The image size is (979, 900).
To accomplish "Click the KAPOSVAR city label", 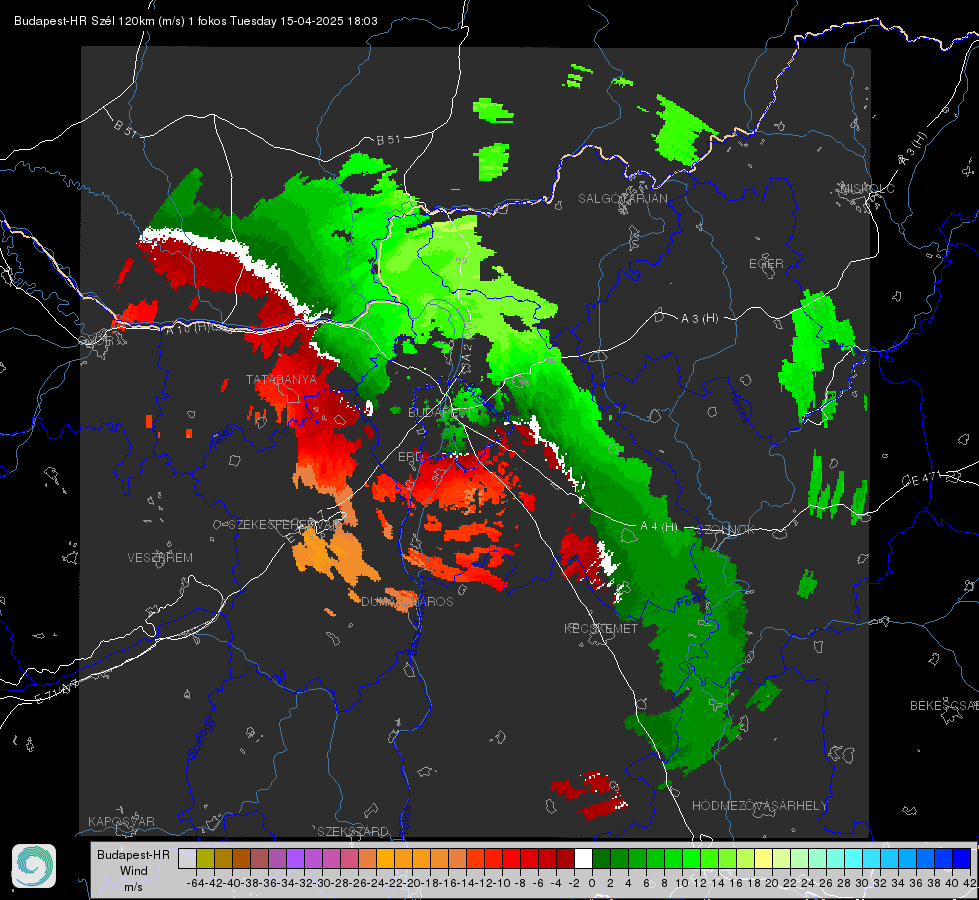I will pyautogui.click(x=121, y=821).
